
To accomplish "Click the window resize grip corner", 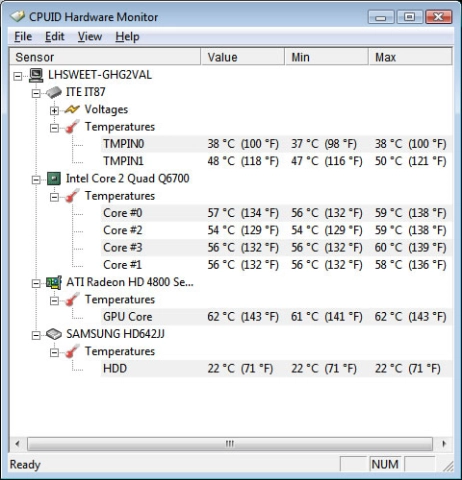I will (448, 466).
